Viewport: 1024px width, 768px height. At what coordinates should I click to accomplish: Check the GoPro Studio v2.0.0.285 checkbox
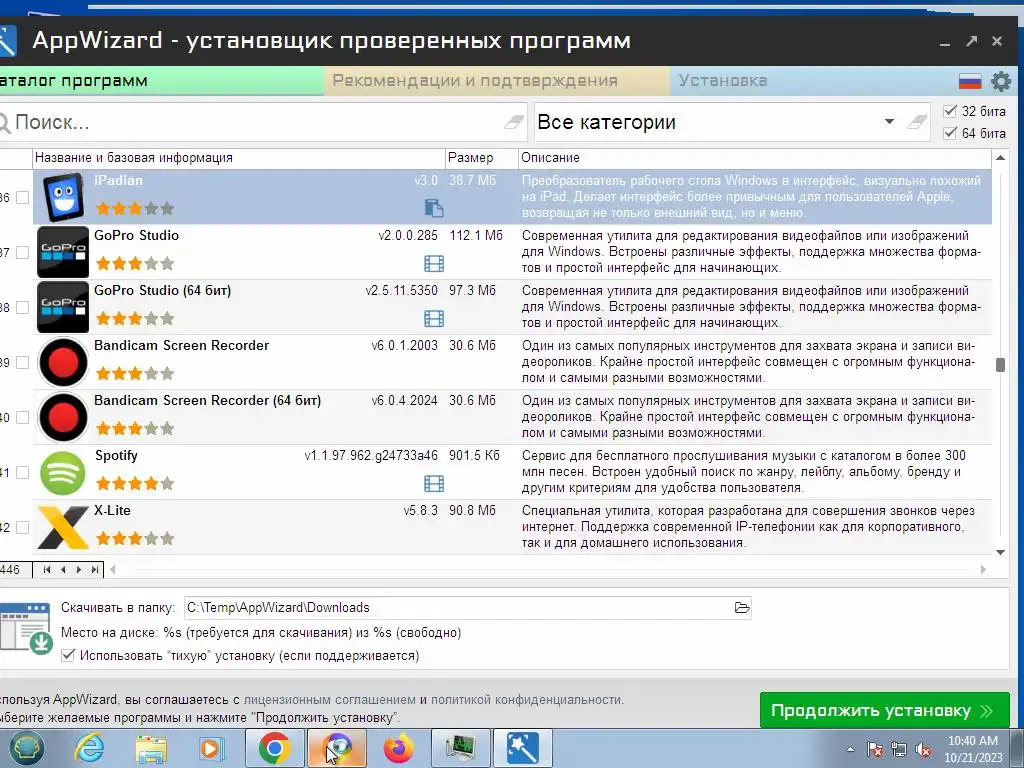click(x=22, y=252)
